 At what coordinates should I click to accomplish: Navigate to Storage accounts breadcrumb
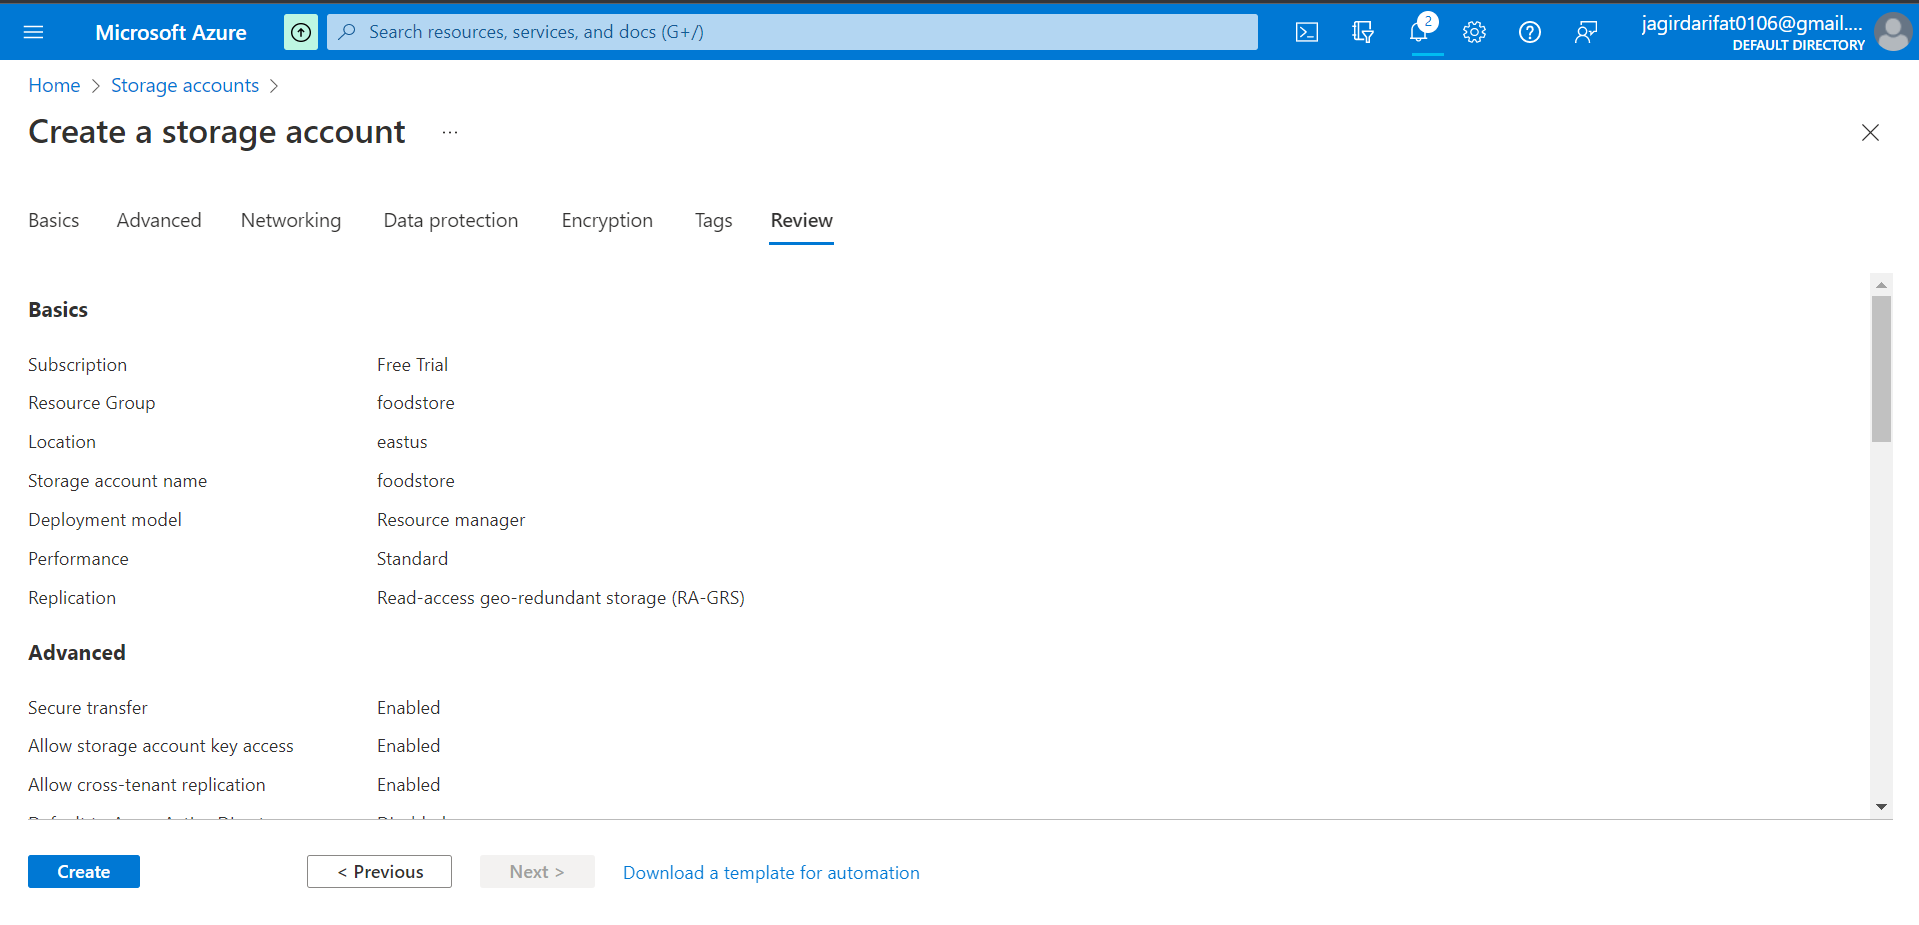click(x=184, y=85)
